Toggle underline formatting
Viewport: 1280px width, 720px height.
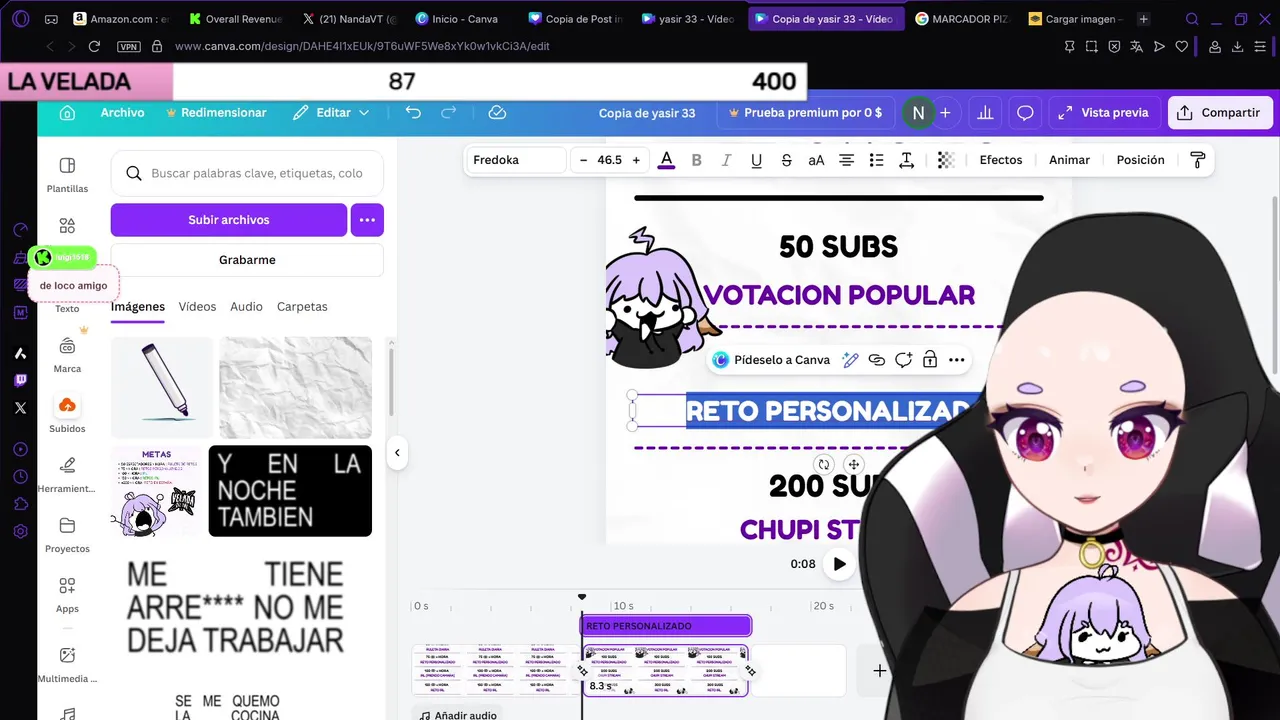pos(756,160)
